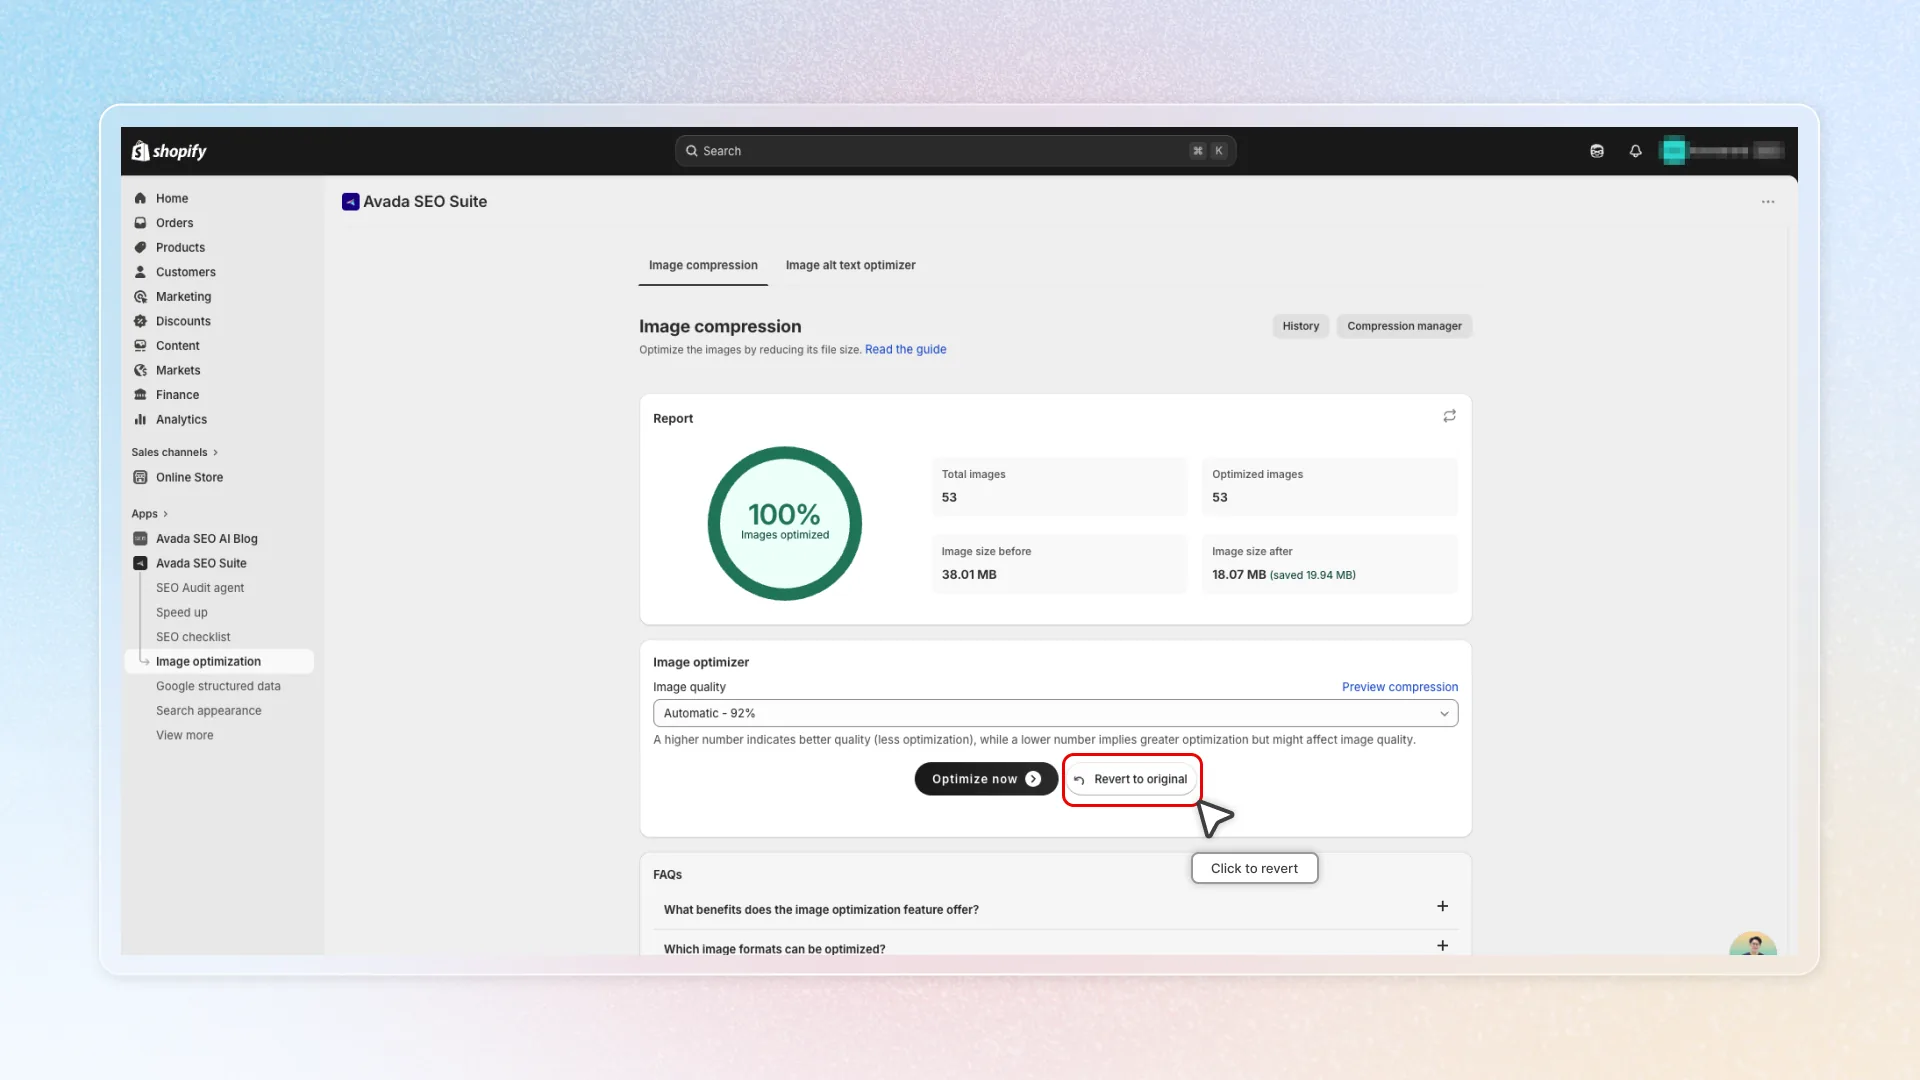Click the Finance bank icon
This screenshot has height=1080, width=1920.
click(140, 395)
